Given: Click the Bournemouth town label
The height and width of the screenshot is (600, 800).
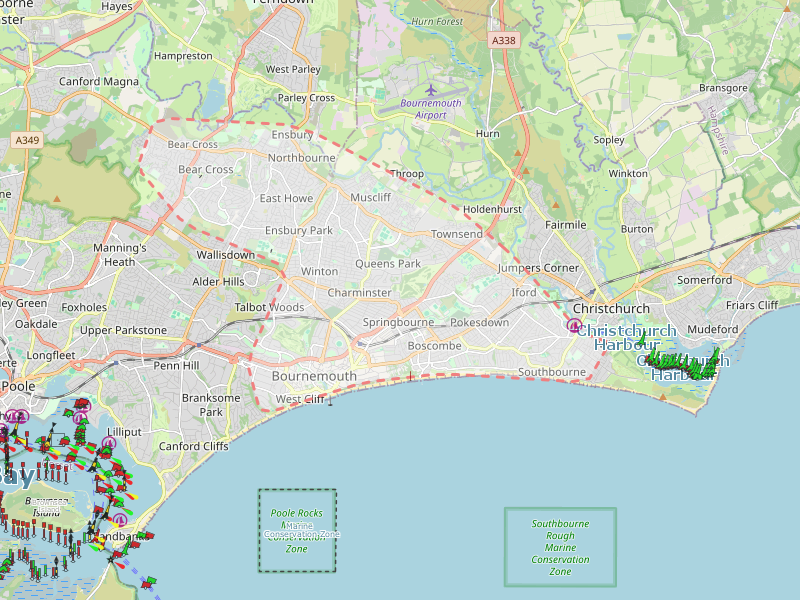Looking at the screenshot, I should tap(314, 376).
